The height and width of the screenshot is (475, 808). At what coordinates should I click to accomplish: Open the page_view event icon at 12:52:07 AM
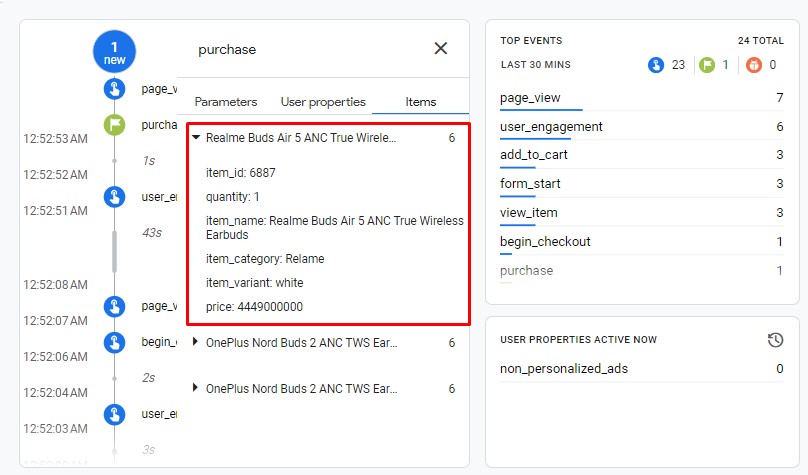114,306
